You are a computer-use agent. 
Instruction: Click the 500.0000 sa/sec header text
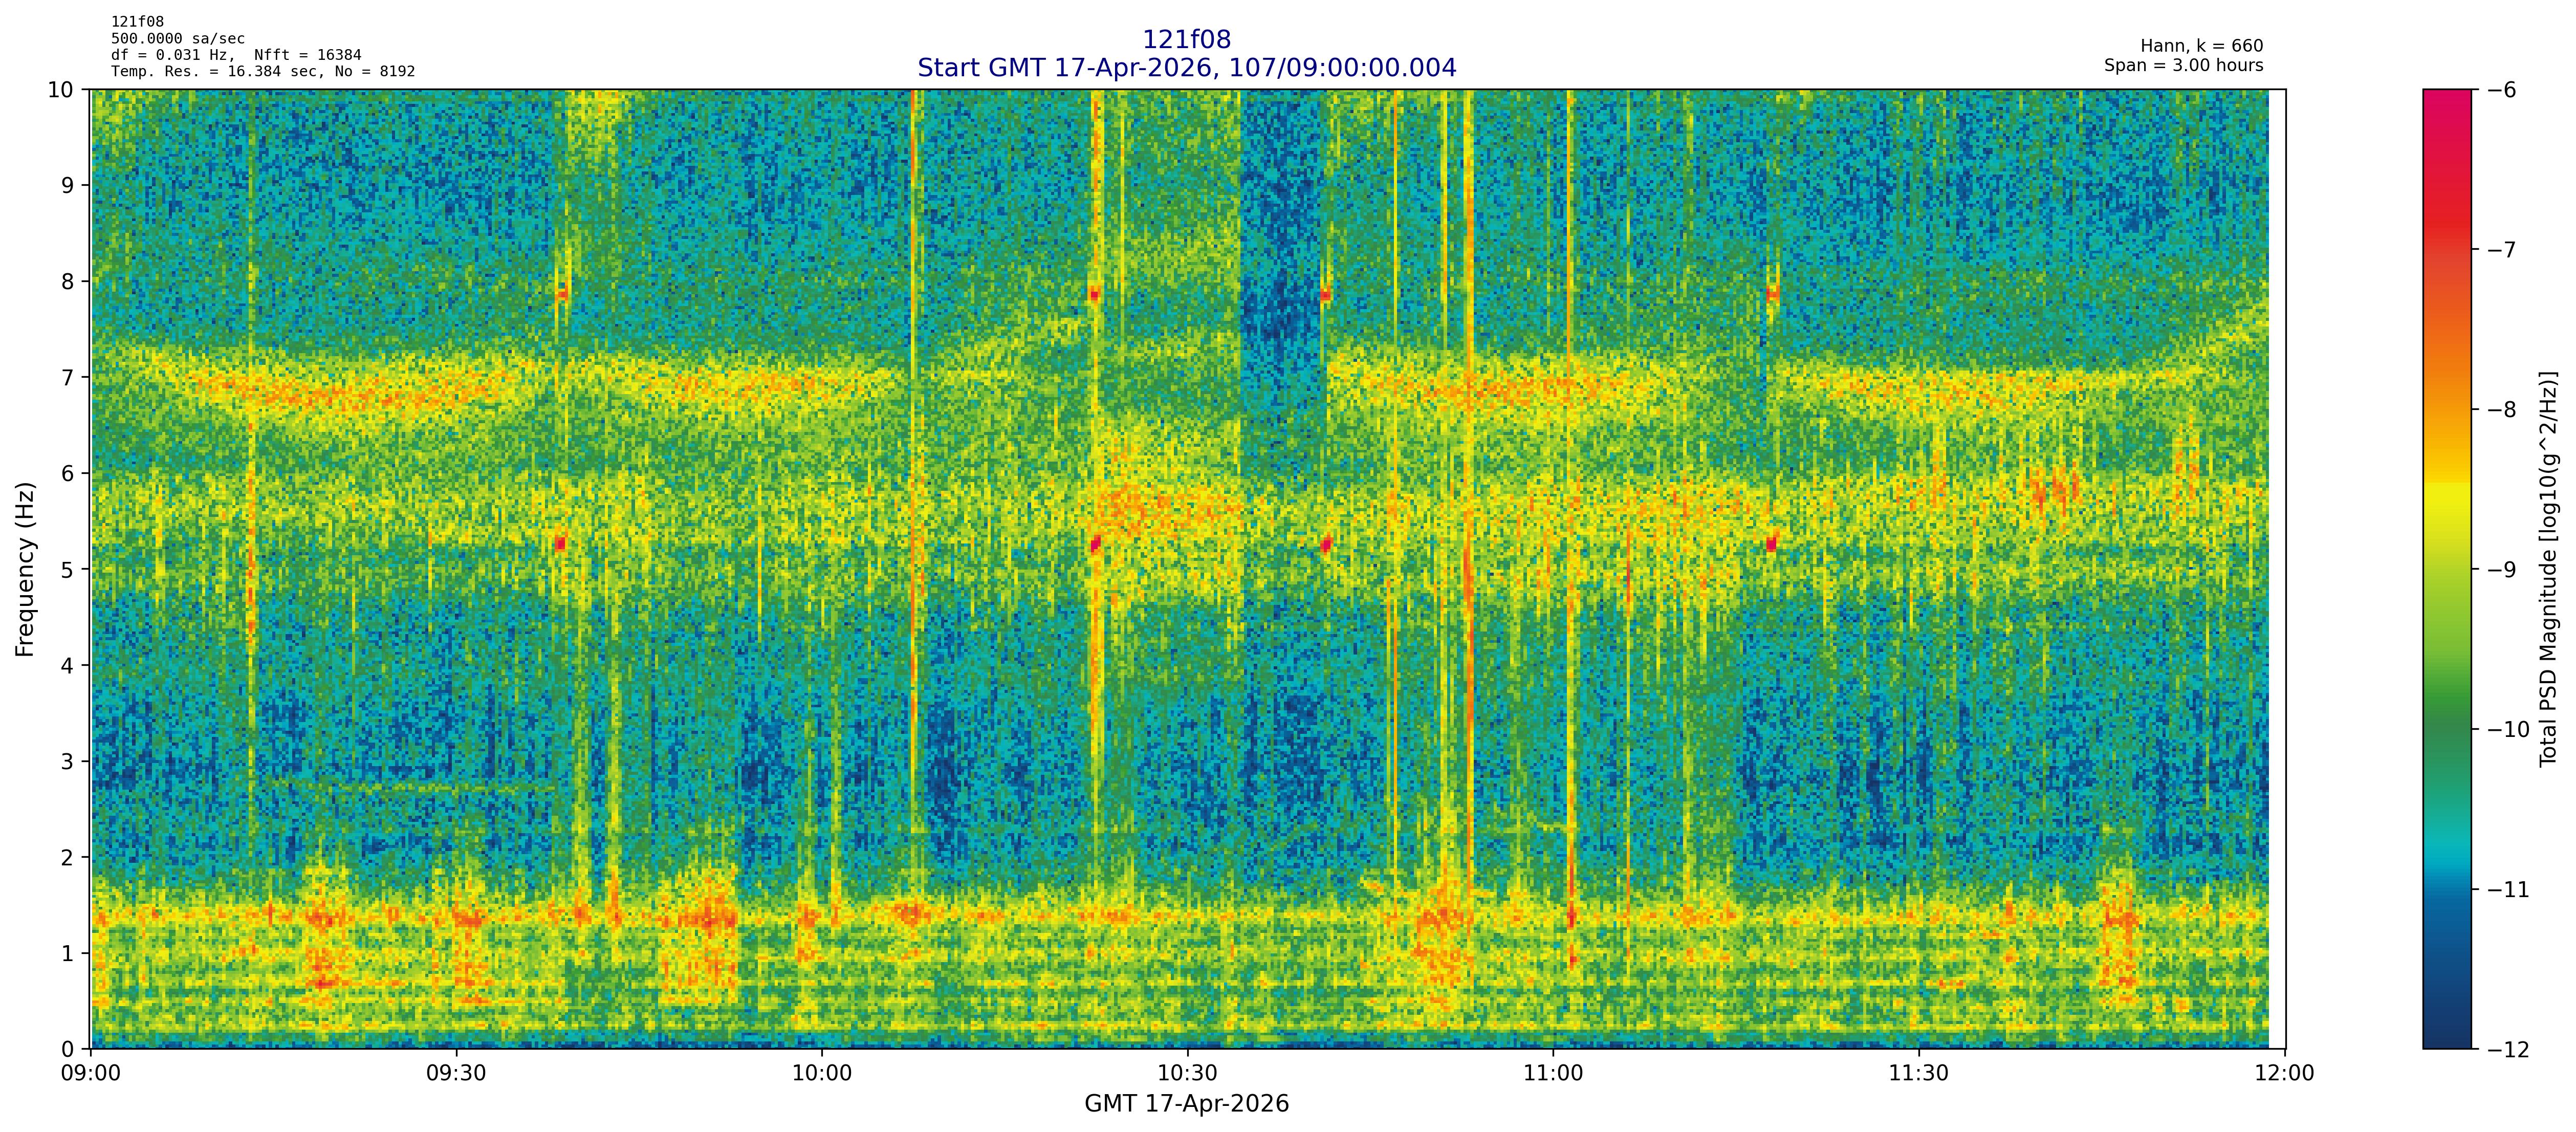pyautogui.click(x=178, y=39)
